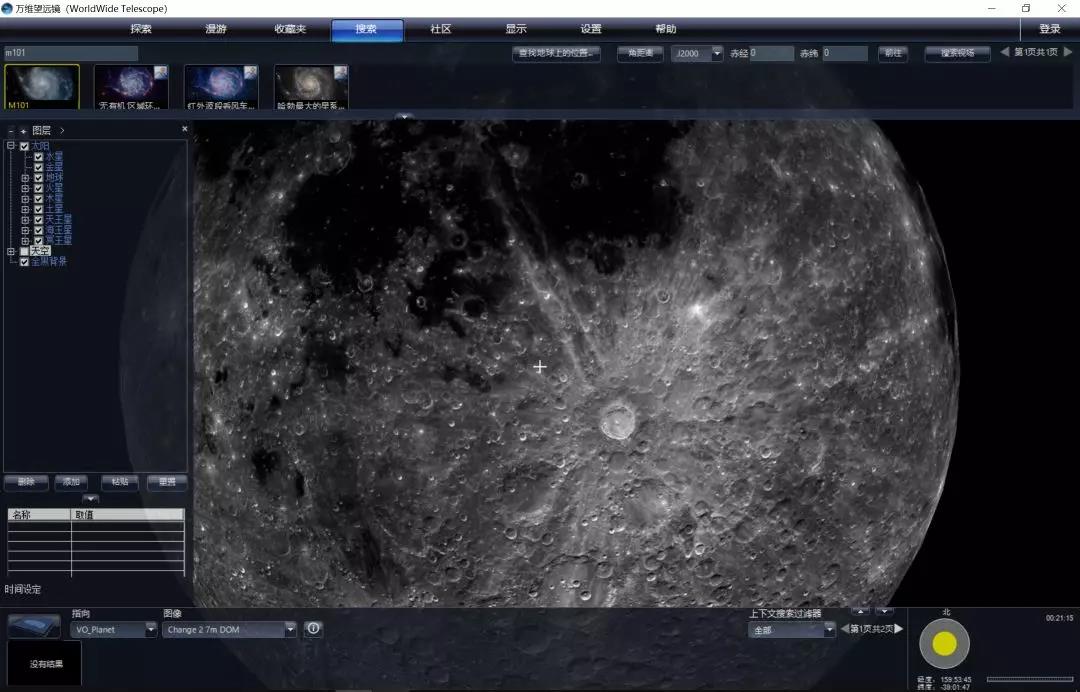The height and width of the screenshot is (692, 1080).
Task: Select the M101 thumbnail result
Action: [x=42, y=87]
